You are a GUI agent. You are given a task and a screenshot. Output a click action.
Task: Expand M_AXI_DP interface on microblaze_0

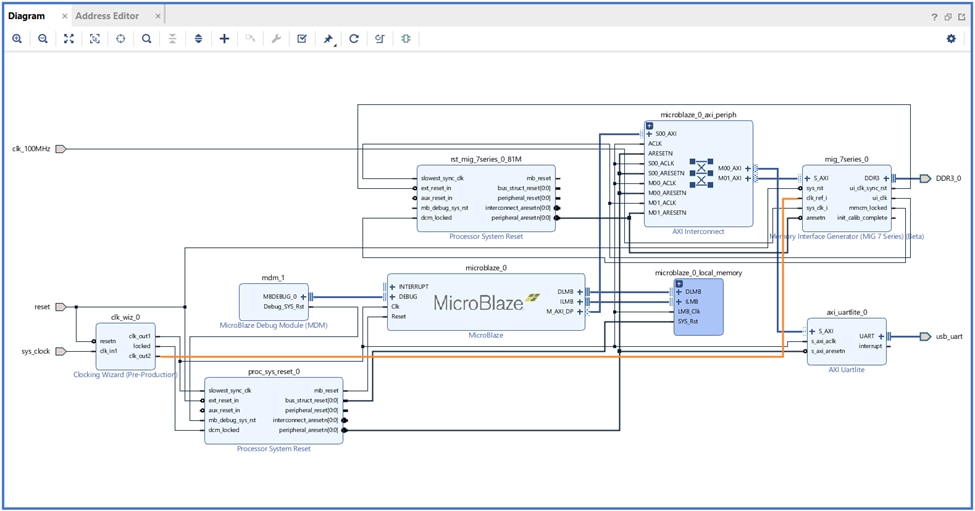pyautogui.click(x=580, y=311)
